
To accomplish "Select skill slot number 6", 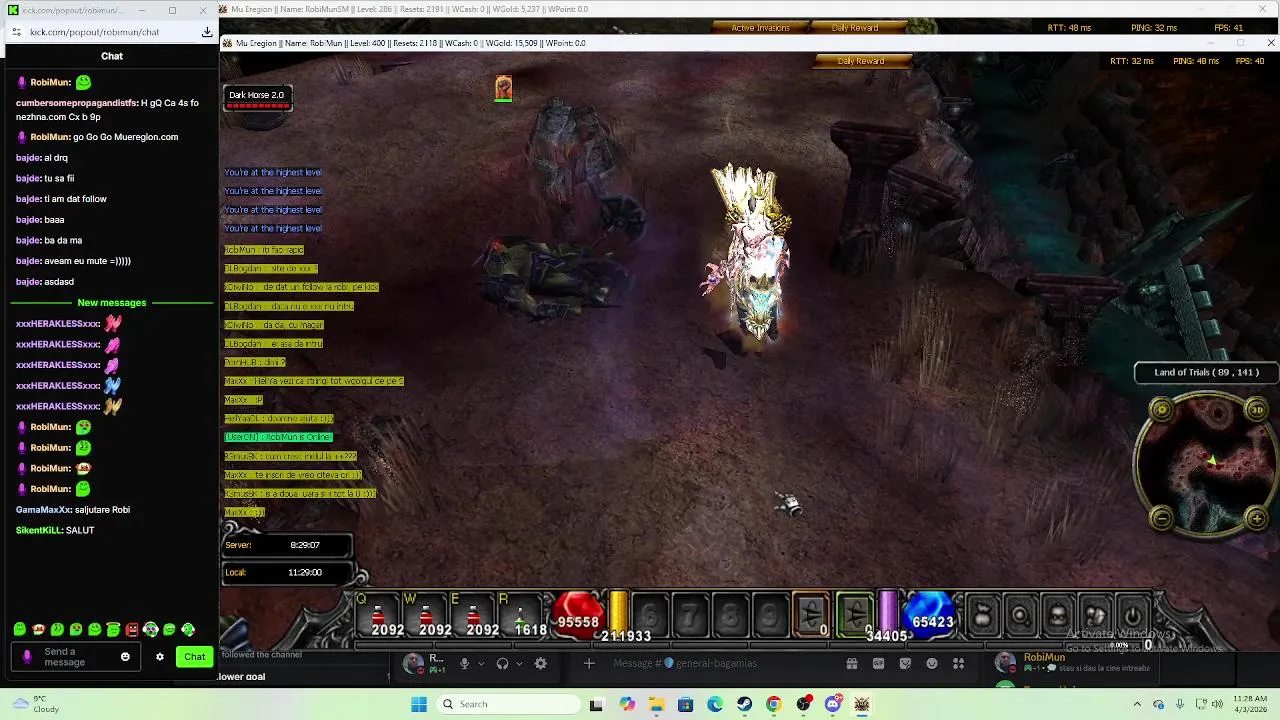I will (x=651, y=615).
